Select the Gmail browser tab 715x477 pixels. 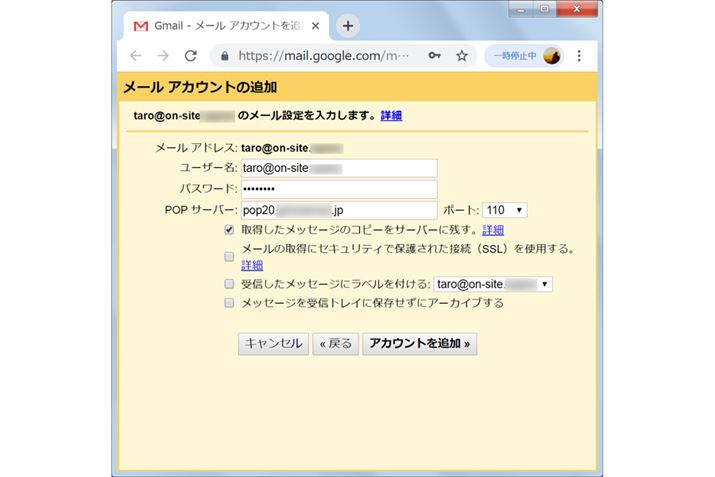pyautogui.click(x=220, y=25)
